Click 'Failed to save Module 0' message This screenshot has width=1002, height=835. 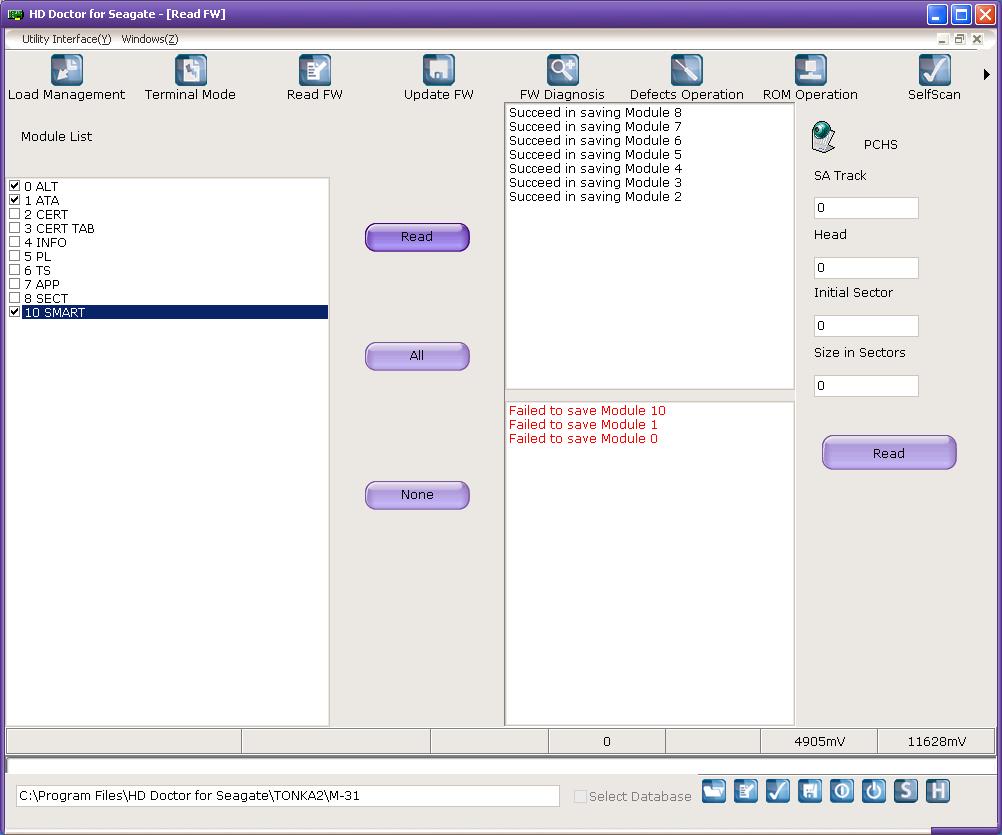pyautogui.click(x=583, y=438)
